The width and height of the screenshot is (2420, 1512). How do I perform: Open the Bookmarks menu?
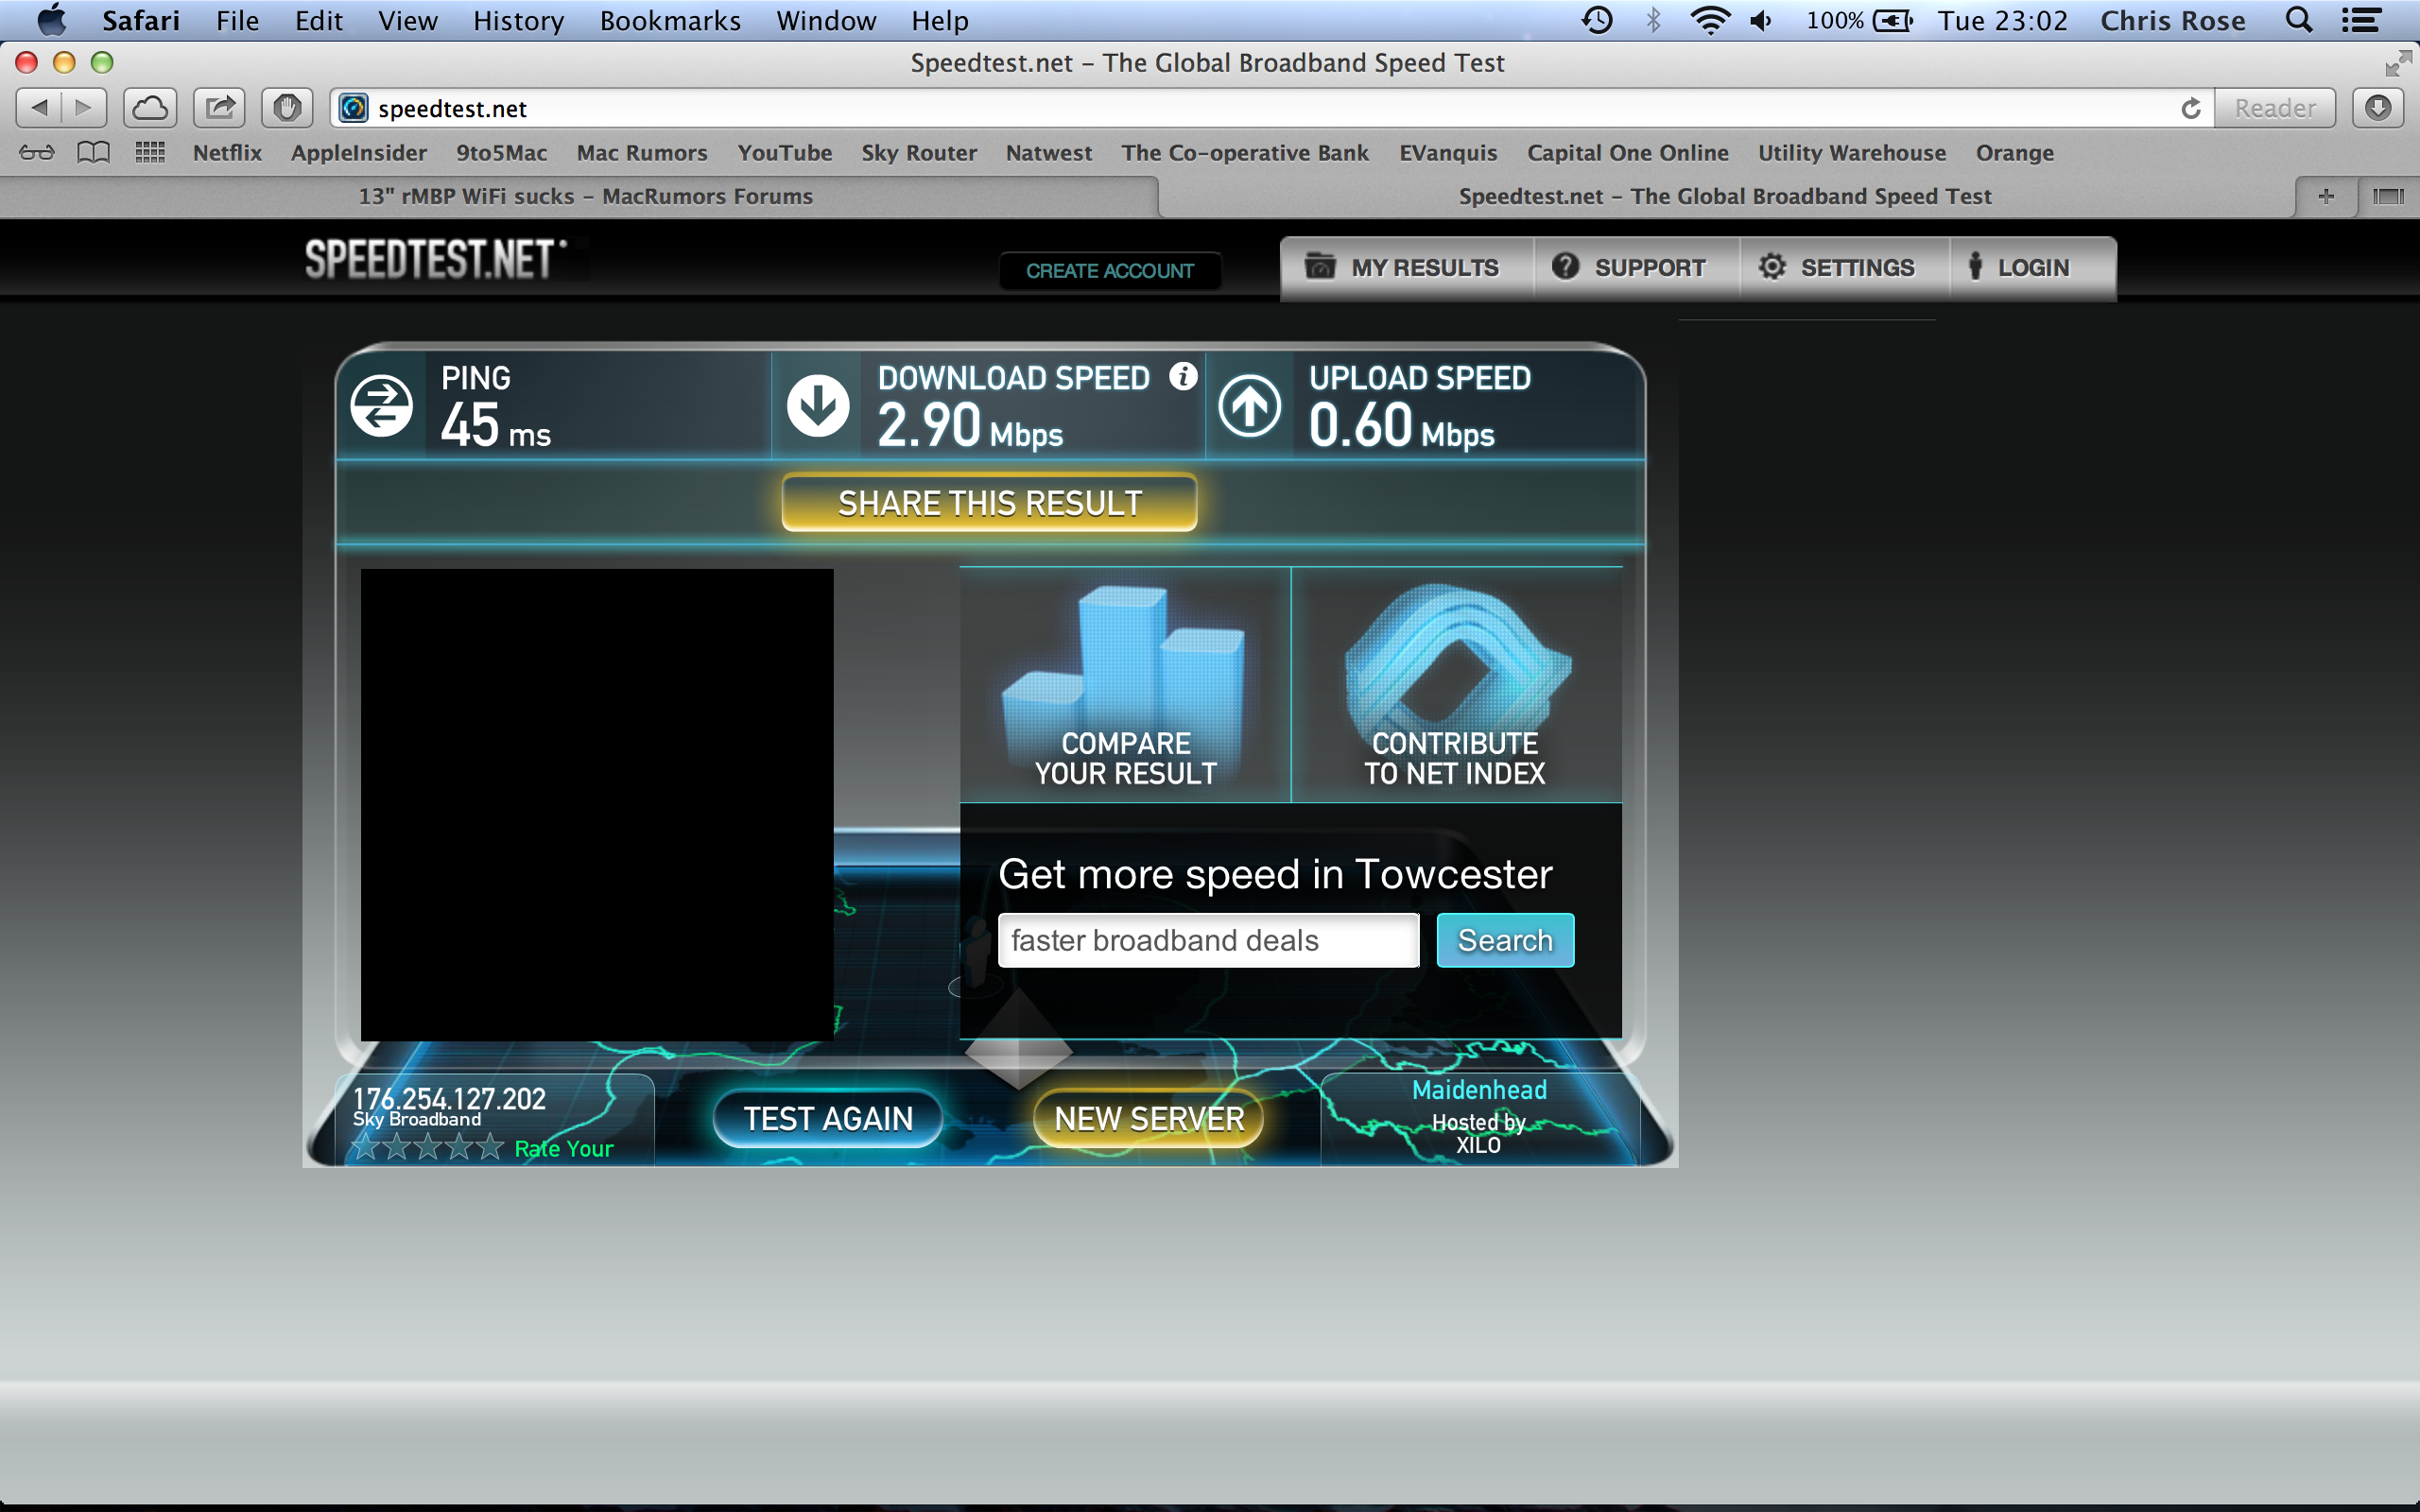point(670,20)
